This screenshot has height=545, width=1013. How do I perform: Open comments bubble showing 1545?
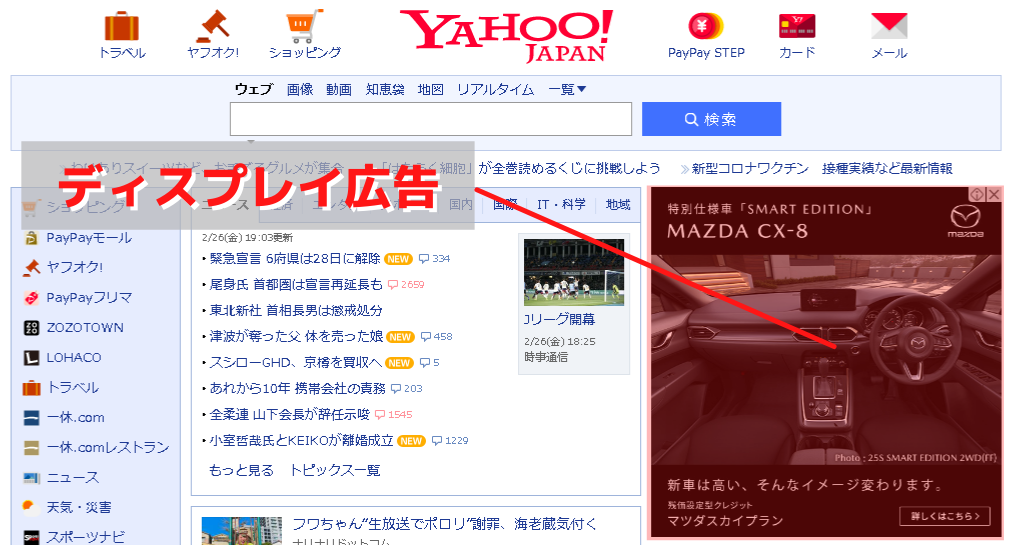point(393,415)
